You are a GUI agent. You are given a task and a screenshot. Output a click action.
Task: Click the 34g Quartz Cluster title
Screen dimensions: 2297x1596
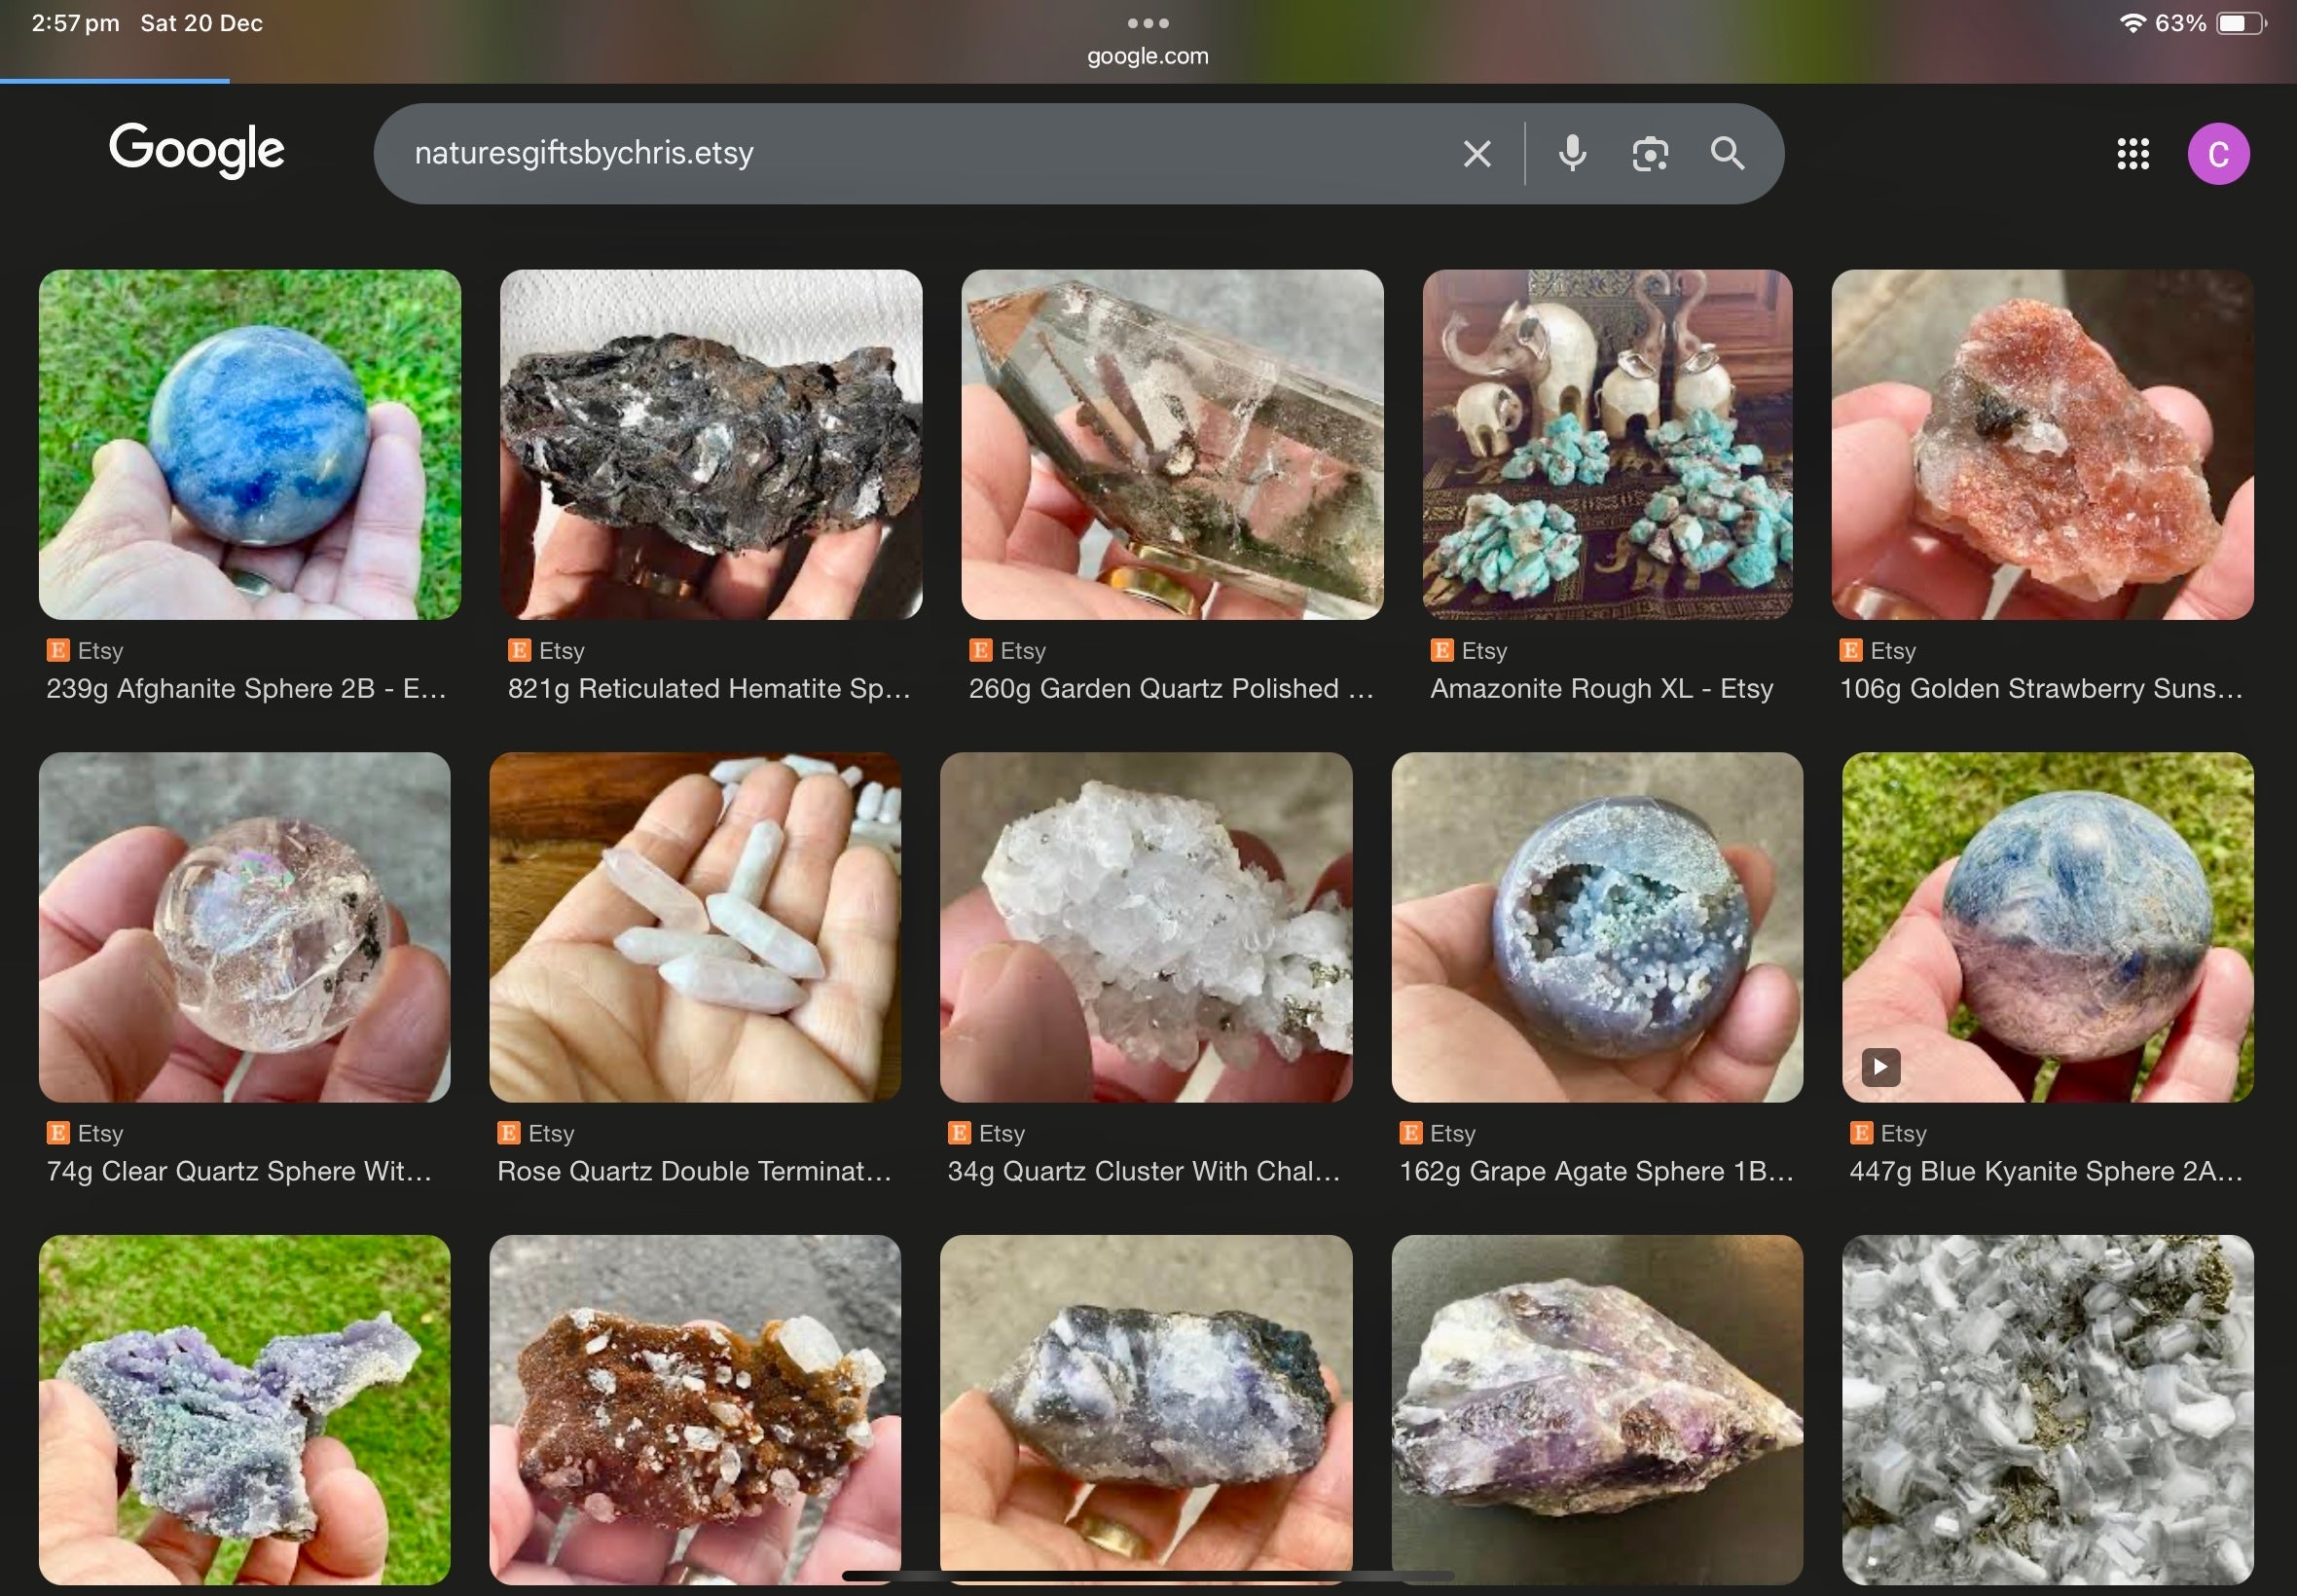coord(1144,1171)
